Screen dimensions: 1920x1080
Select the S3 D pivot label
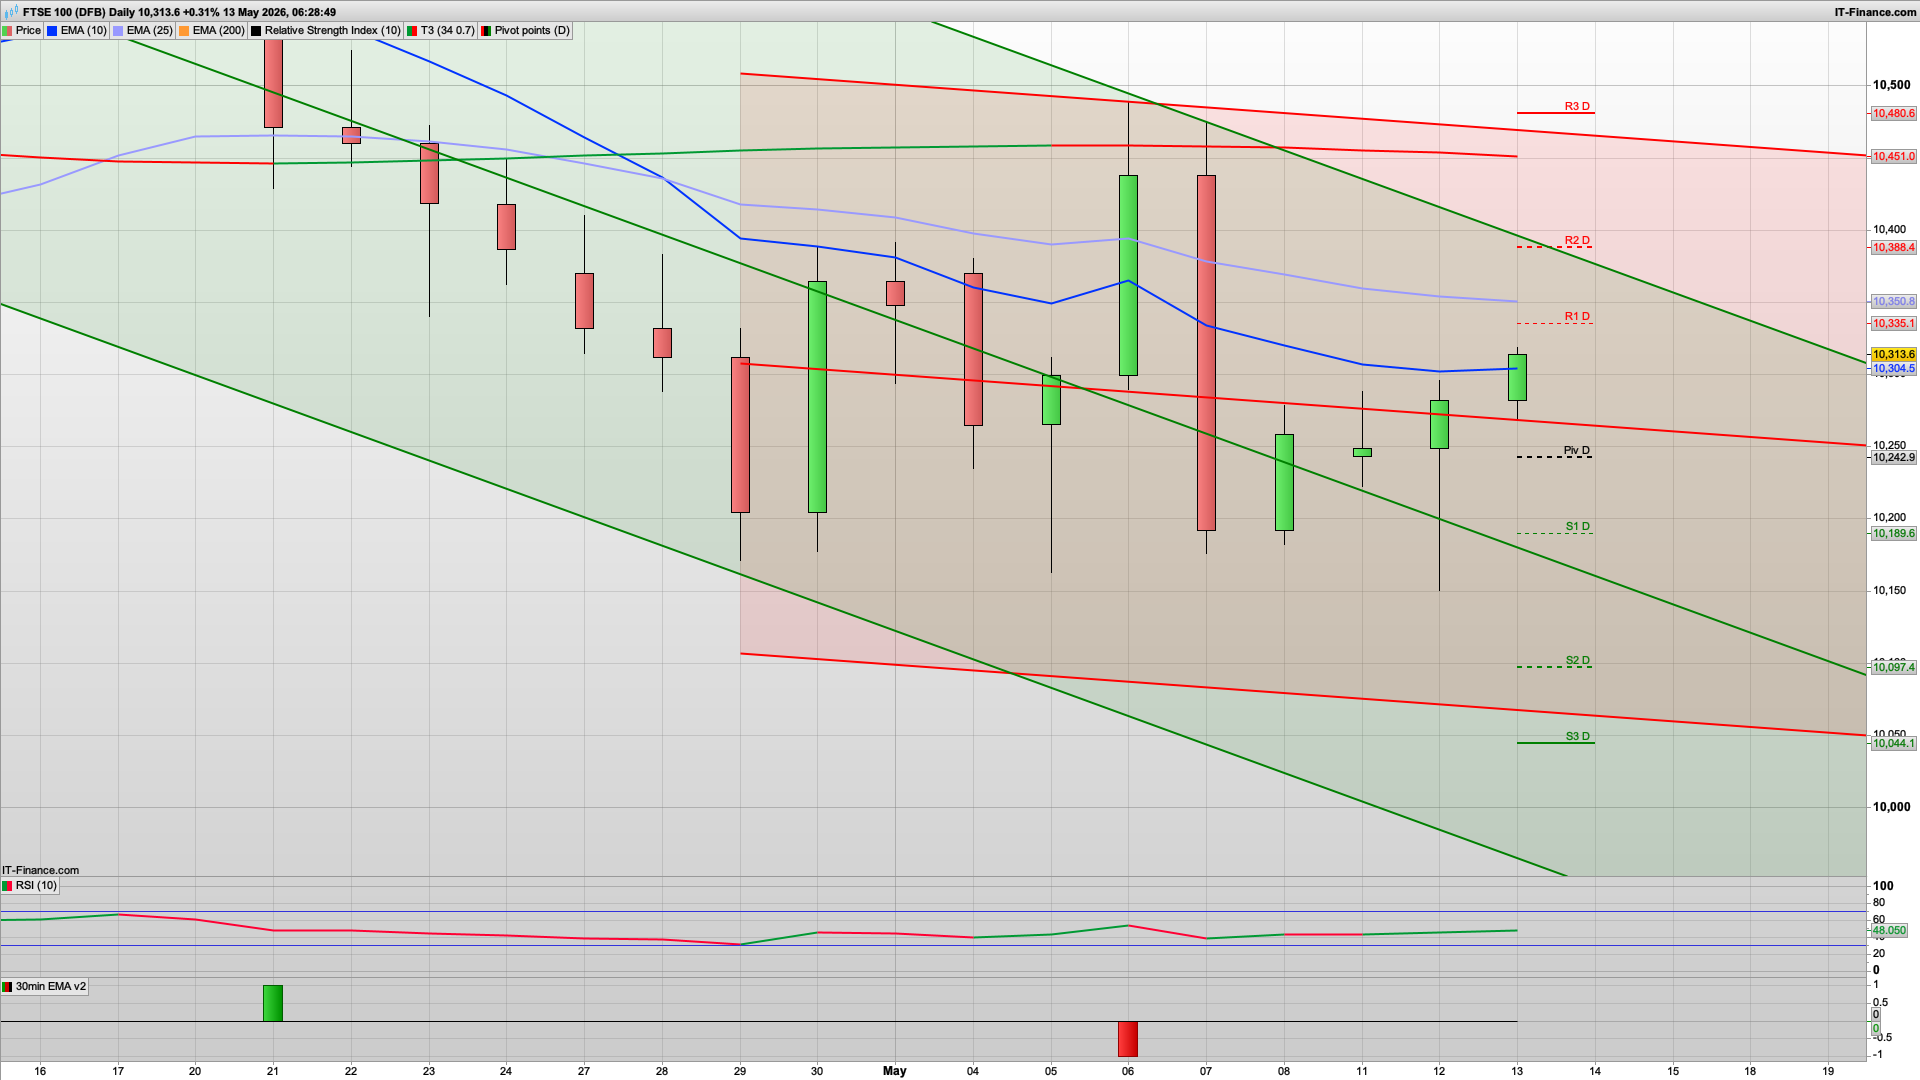[x=1577, y=736]
